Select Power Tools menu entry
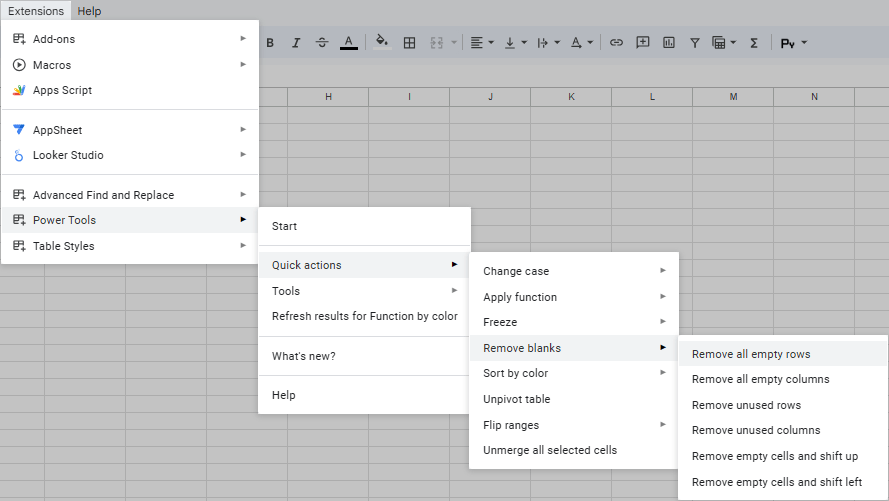The height and width of the screenshot is (501, 889). 130,220
